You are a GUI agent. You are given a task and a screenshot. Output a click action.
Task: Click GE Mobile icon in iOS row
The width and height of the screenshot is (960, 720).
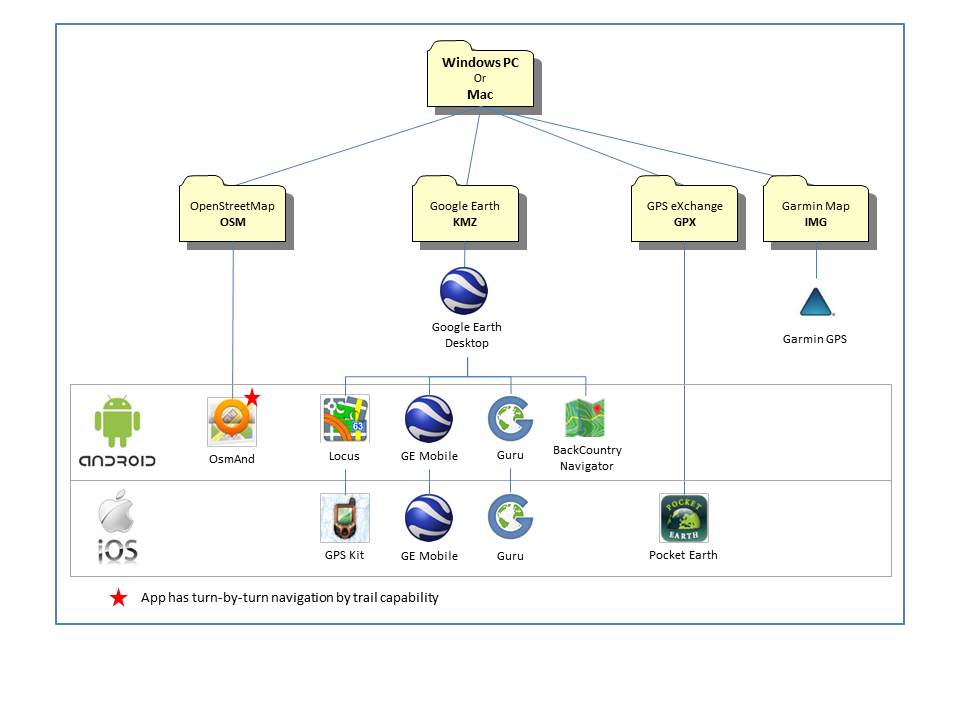(x=429, y=518)
